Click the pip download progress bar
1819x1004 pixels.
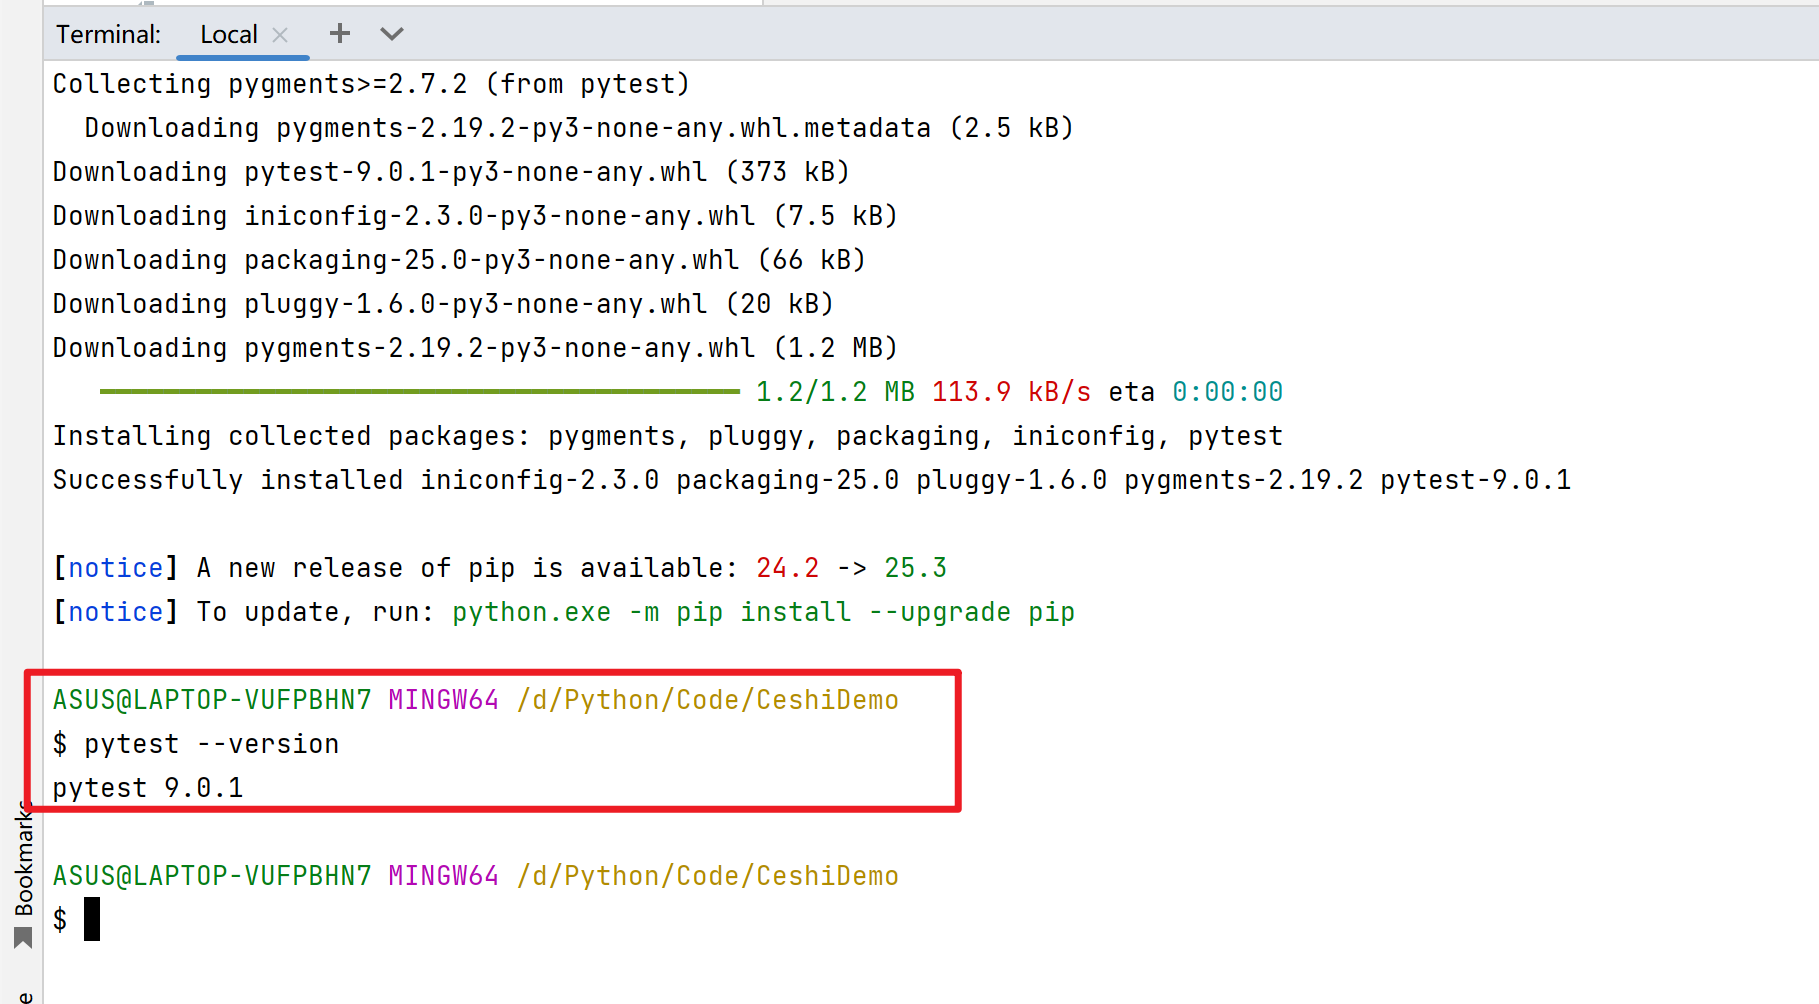click(420, 392)
